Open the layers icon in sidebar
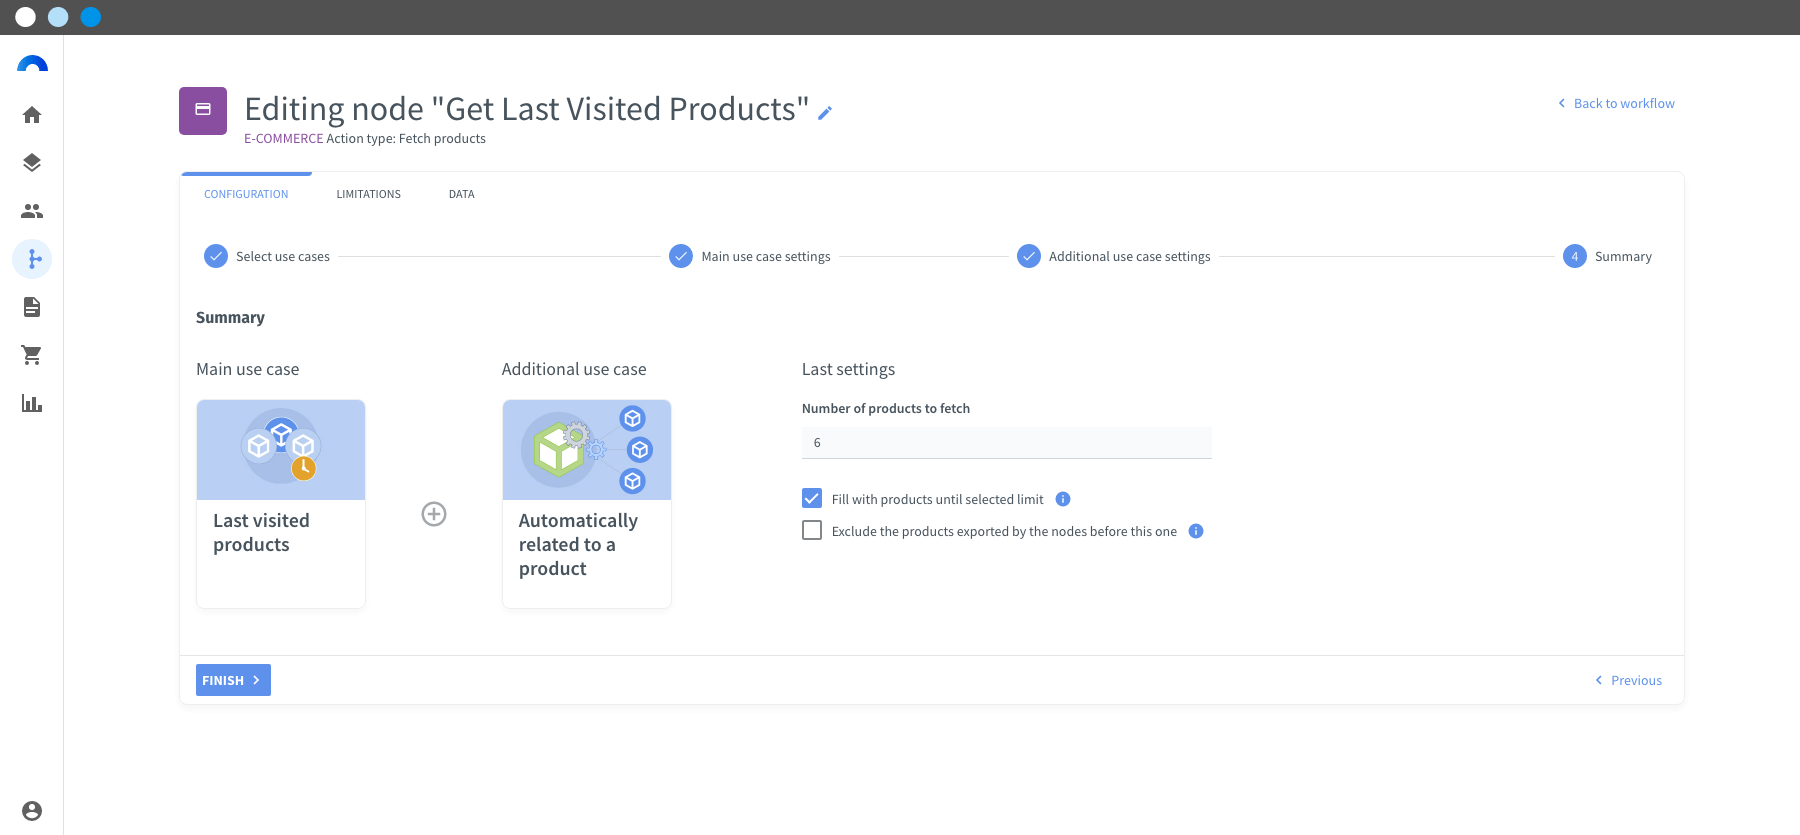This screenshot has width=1800, height=835. (32, 163)
